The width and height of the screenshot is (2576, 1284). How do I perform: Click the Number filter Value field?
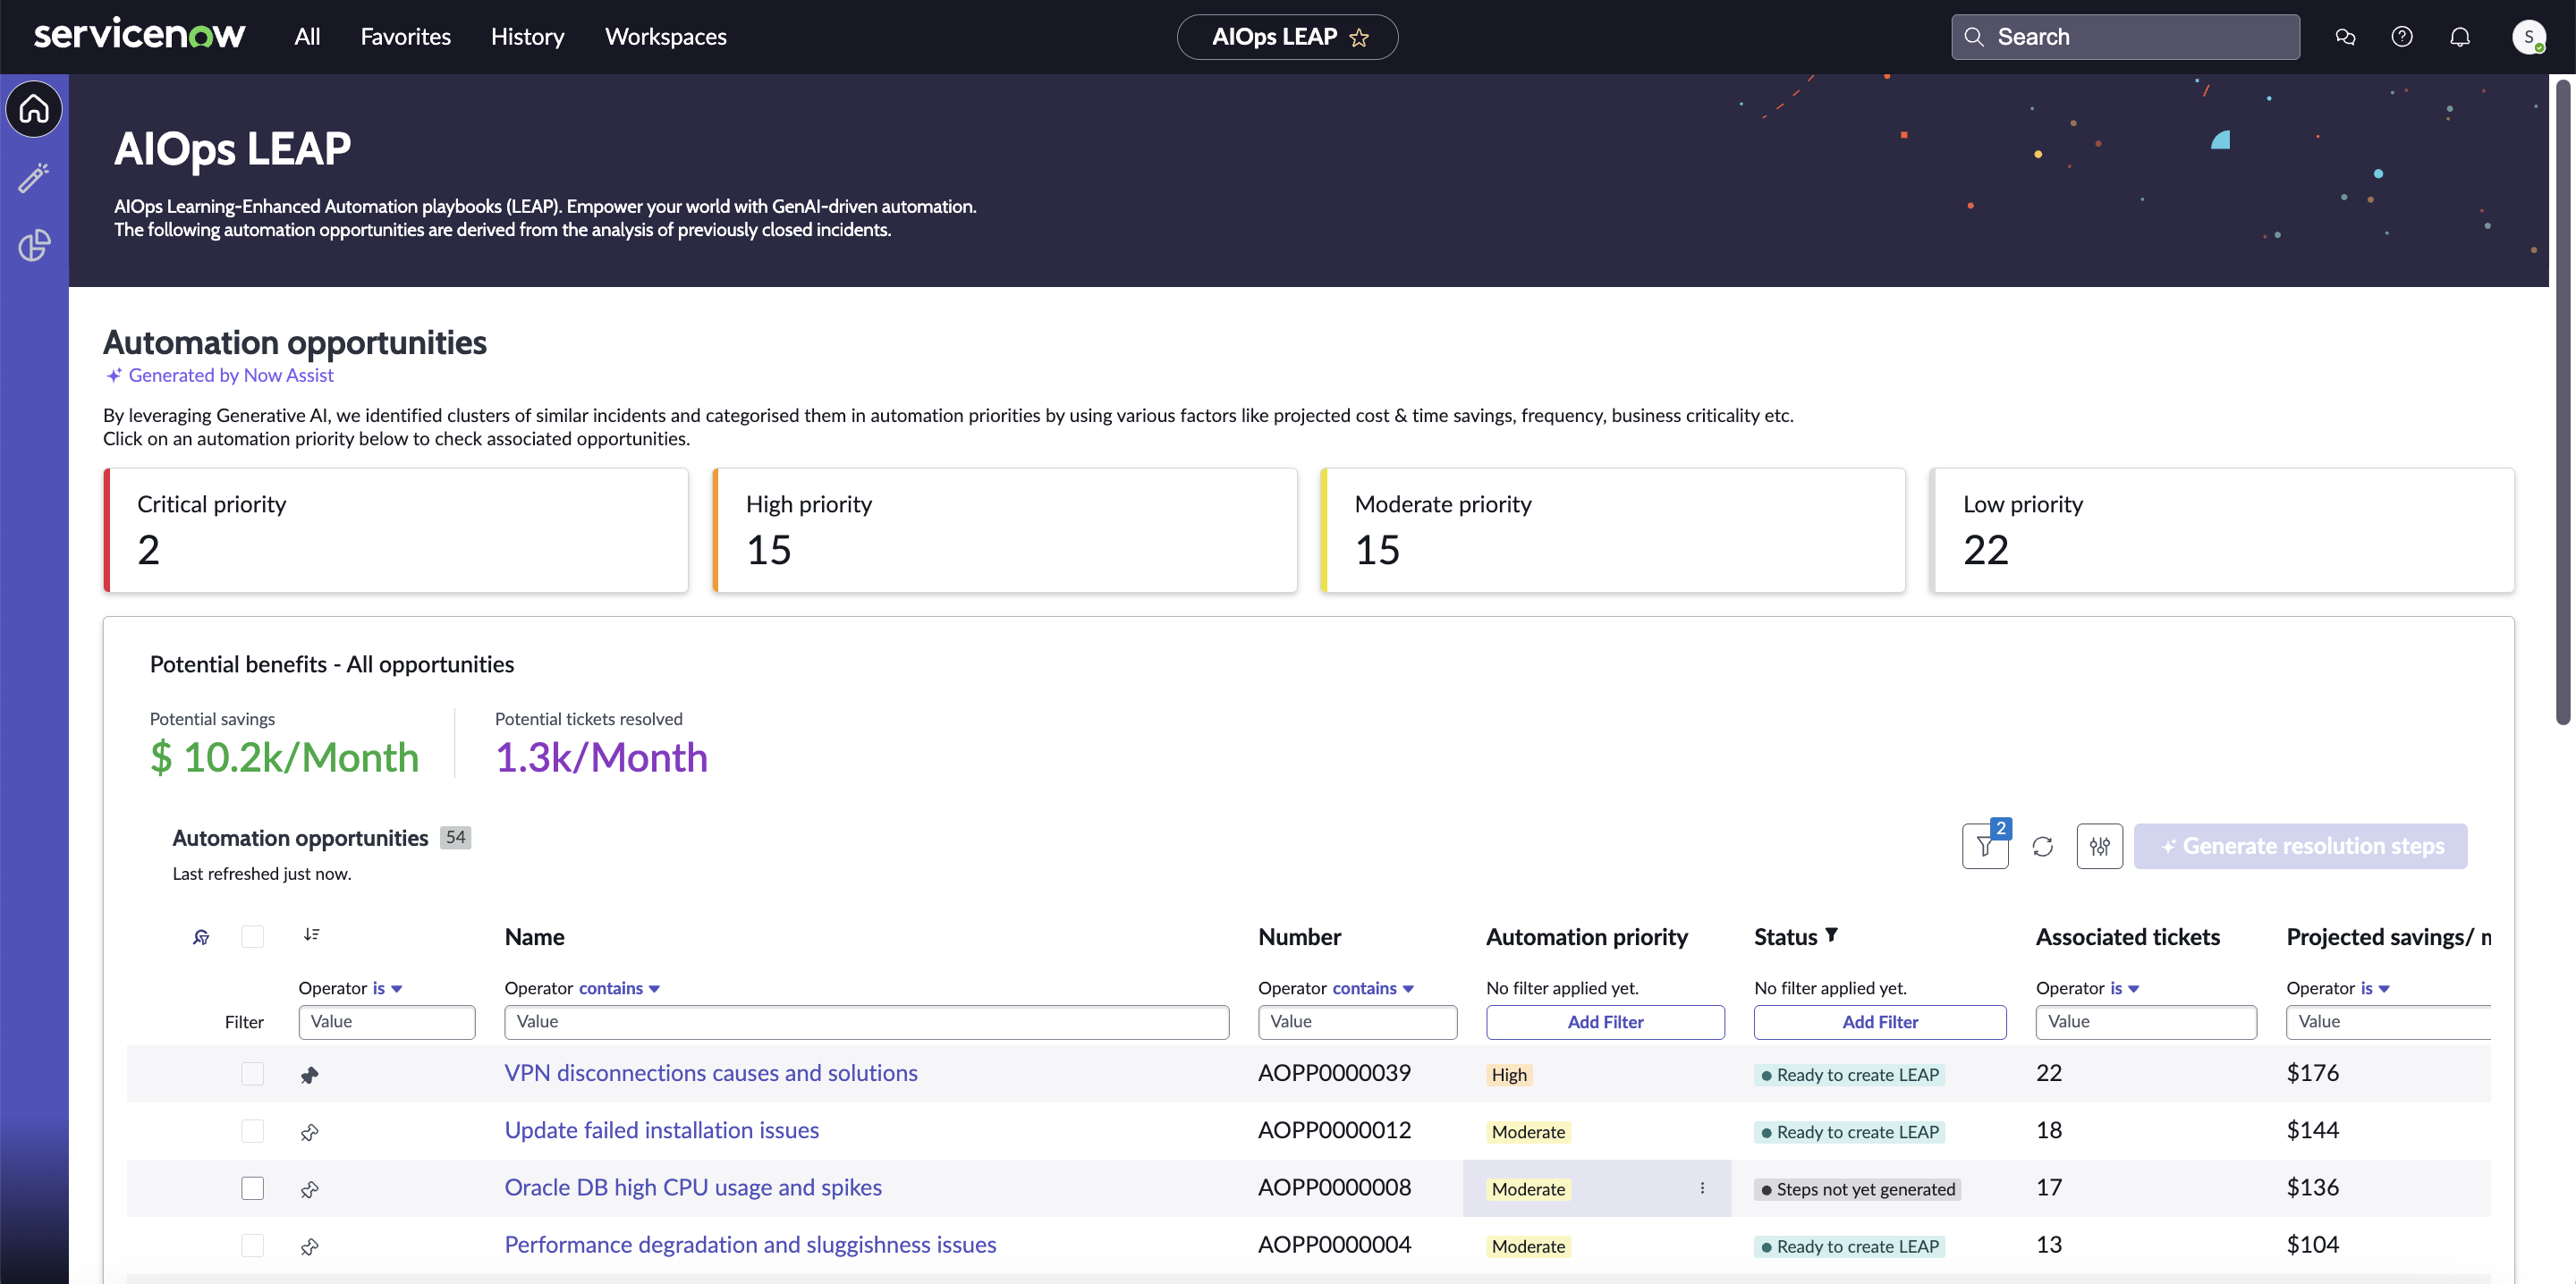[1357, 1022]
